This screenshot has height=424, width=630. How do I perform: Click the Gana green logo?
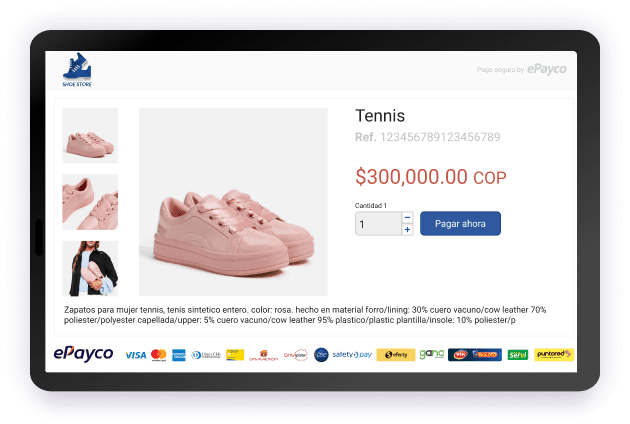(x=432, y=354)
